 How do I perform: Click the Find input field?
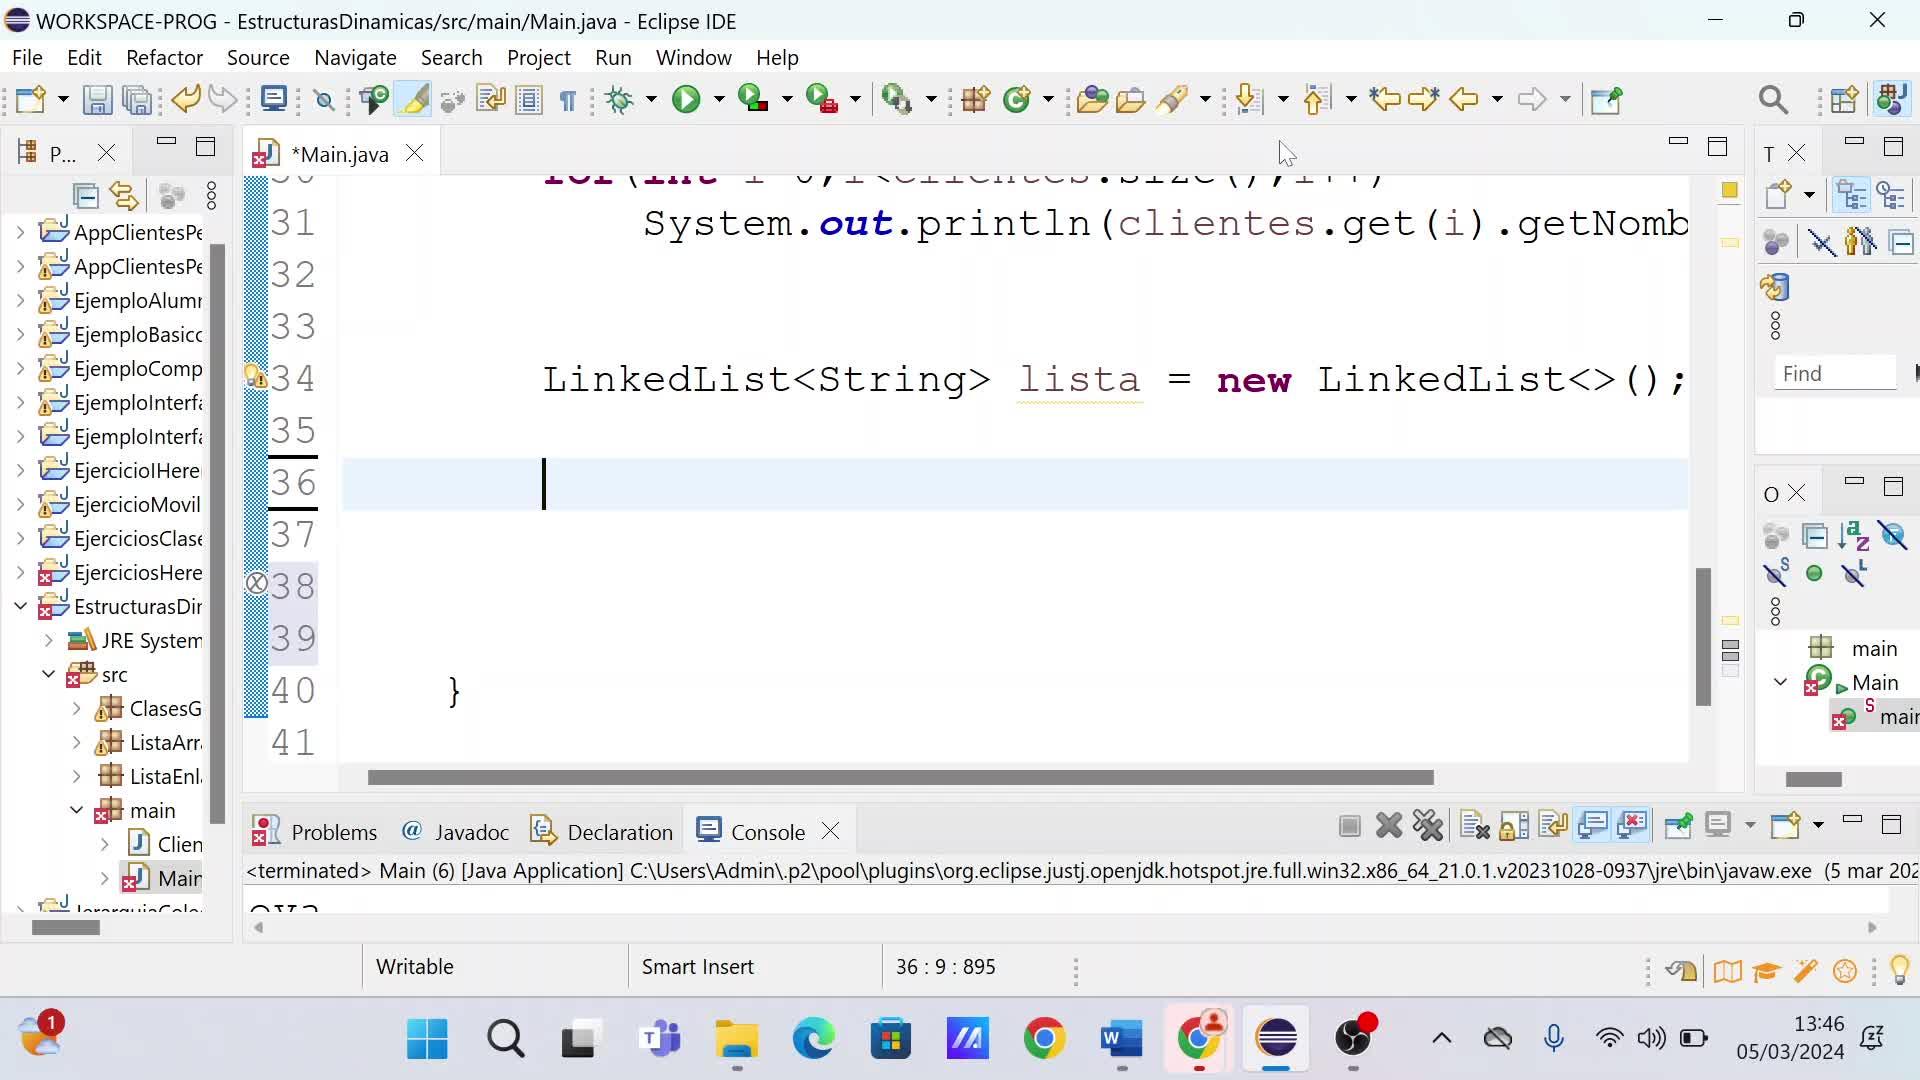tap(1834, 373)
